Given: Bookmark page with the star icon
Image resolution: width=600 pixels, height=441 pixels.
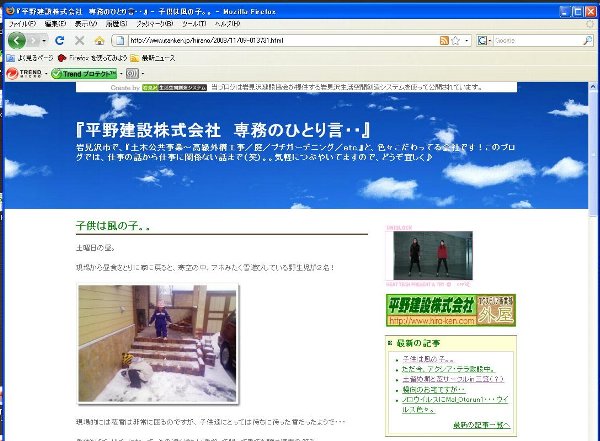Looking at the screenshot, I should pyautogui.click(x=455, y=40).
